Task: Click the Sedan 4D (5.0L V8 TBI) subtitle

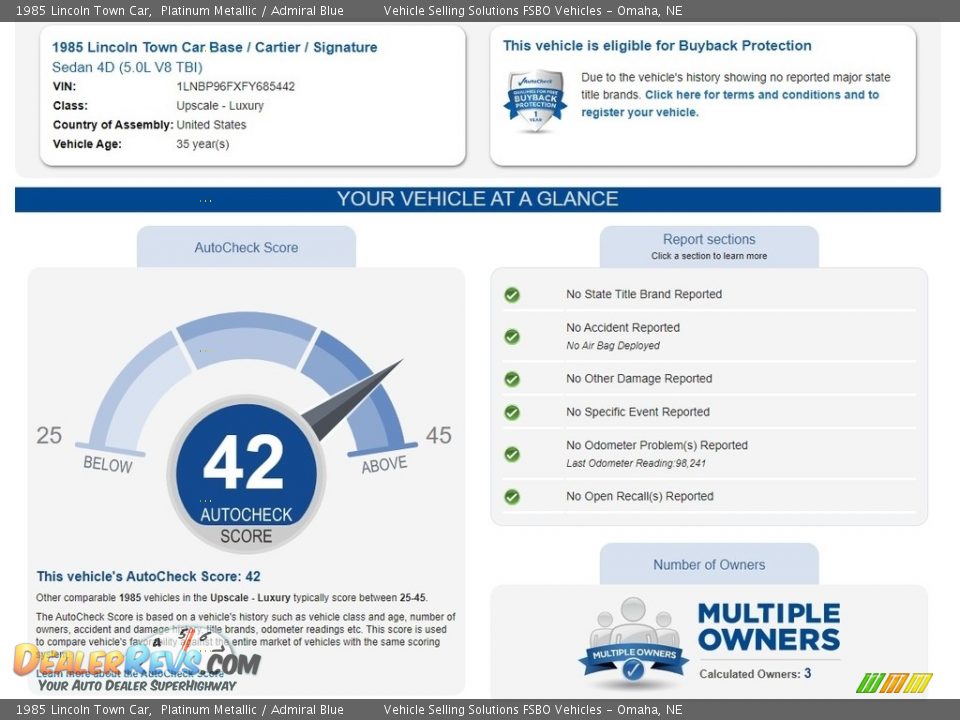Action: tap(127, 67)
